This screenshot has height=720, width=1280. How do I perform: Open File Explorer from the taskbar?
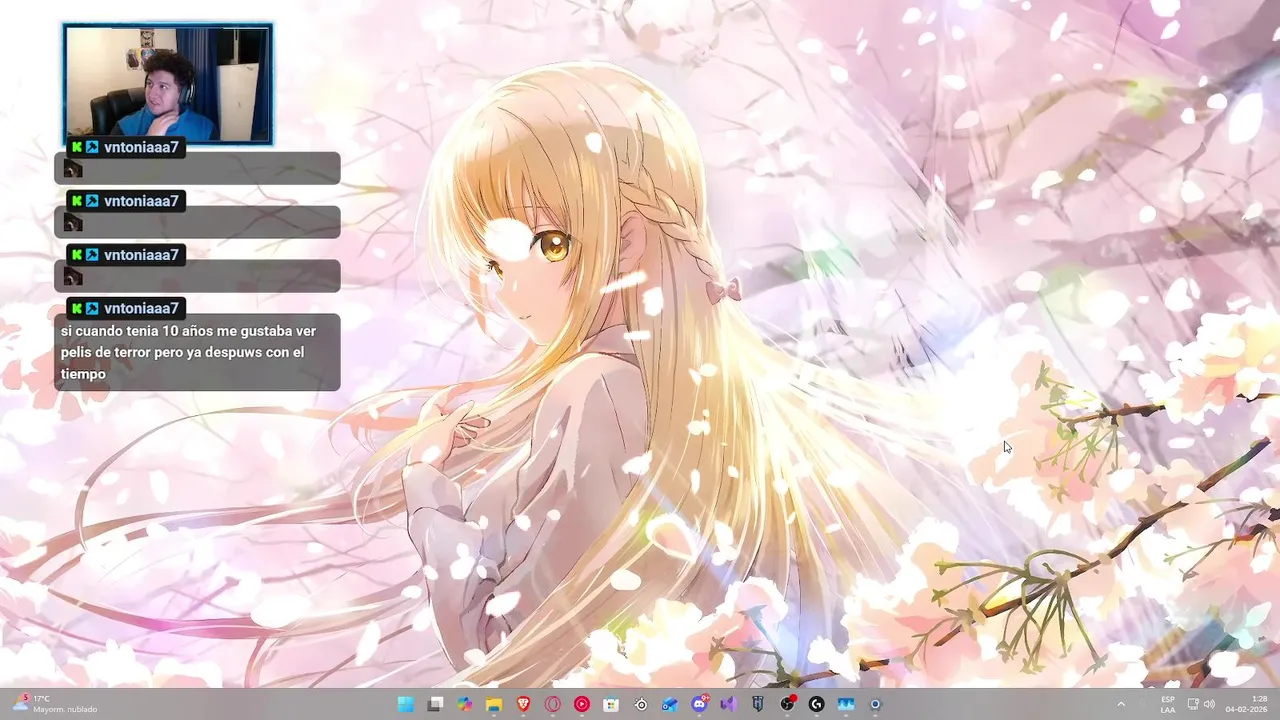tap(493, 704)
